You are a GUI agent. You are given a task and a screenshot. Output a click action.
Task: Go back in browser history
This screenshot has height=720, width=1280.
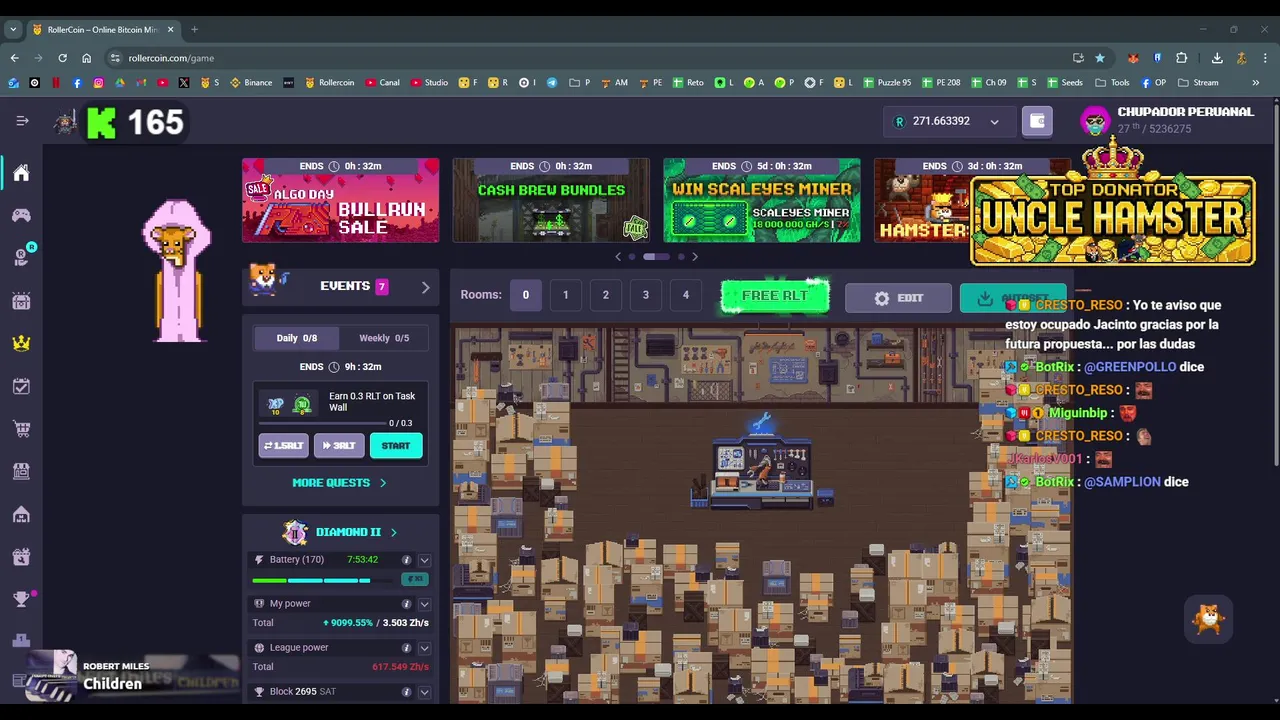click(x=14, y=58)
